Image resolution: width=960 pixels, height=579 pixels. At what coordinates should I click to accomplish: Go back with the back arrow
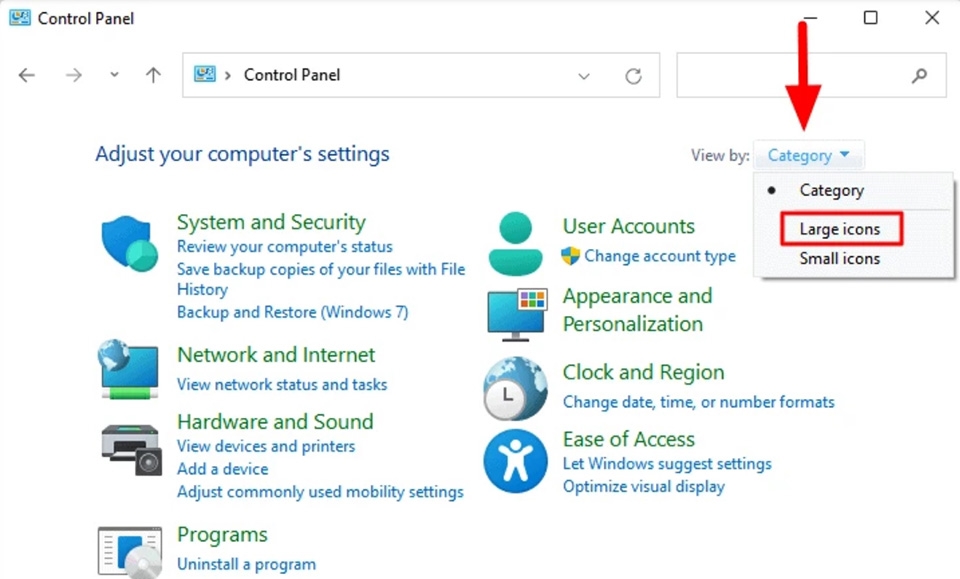26,75
